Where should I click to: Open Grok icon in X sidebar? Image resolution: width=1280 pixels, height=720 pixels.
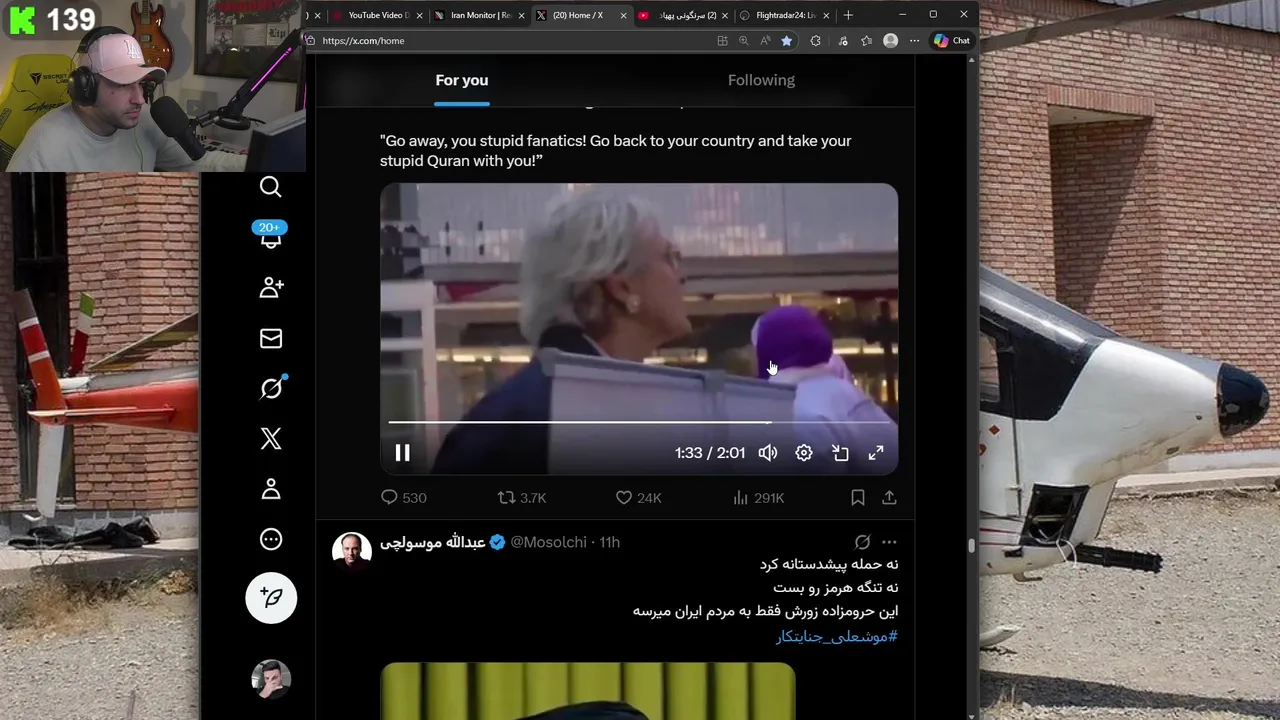point(271,388)
